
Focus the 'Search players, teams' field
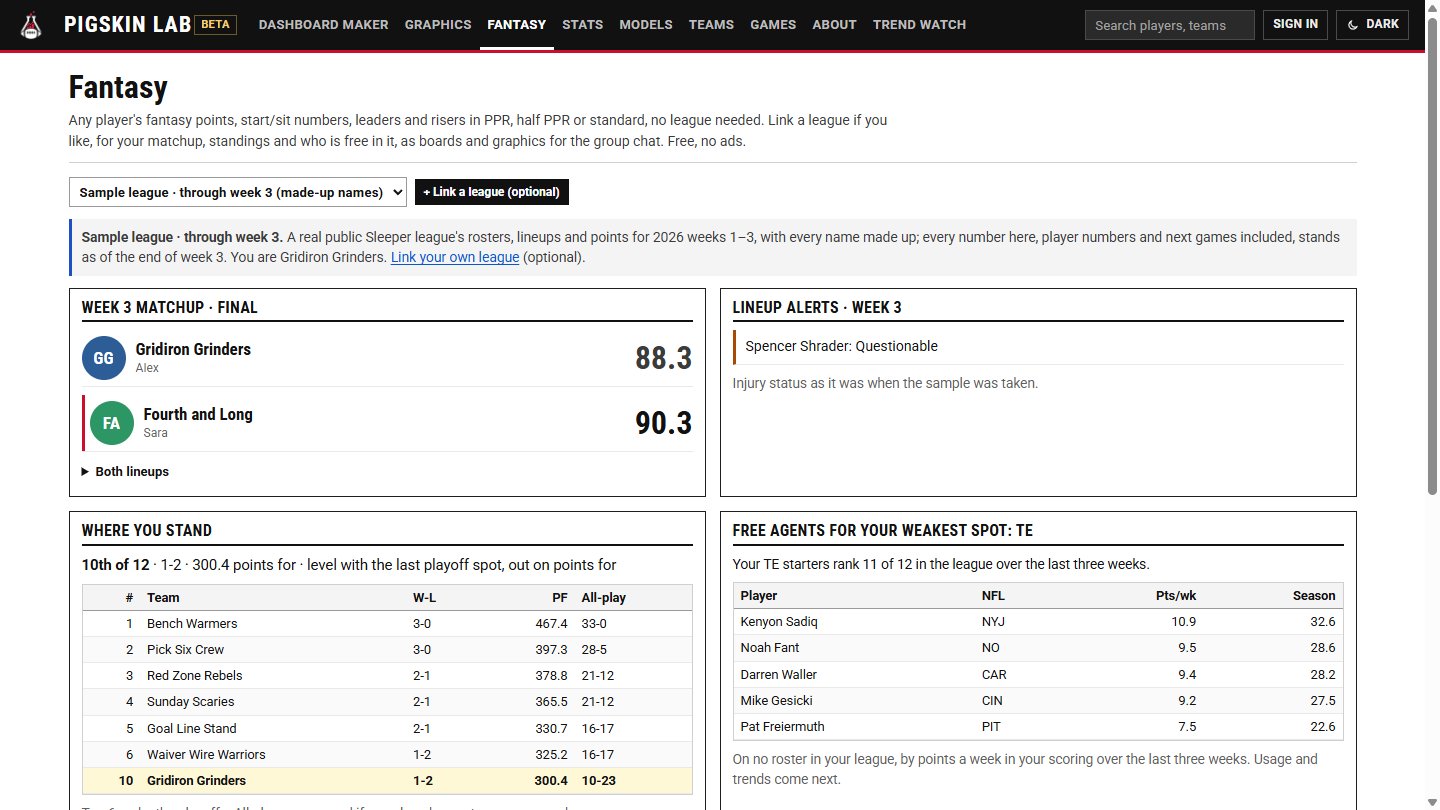pos(1170,25)
